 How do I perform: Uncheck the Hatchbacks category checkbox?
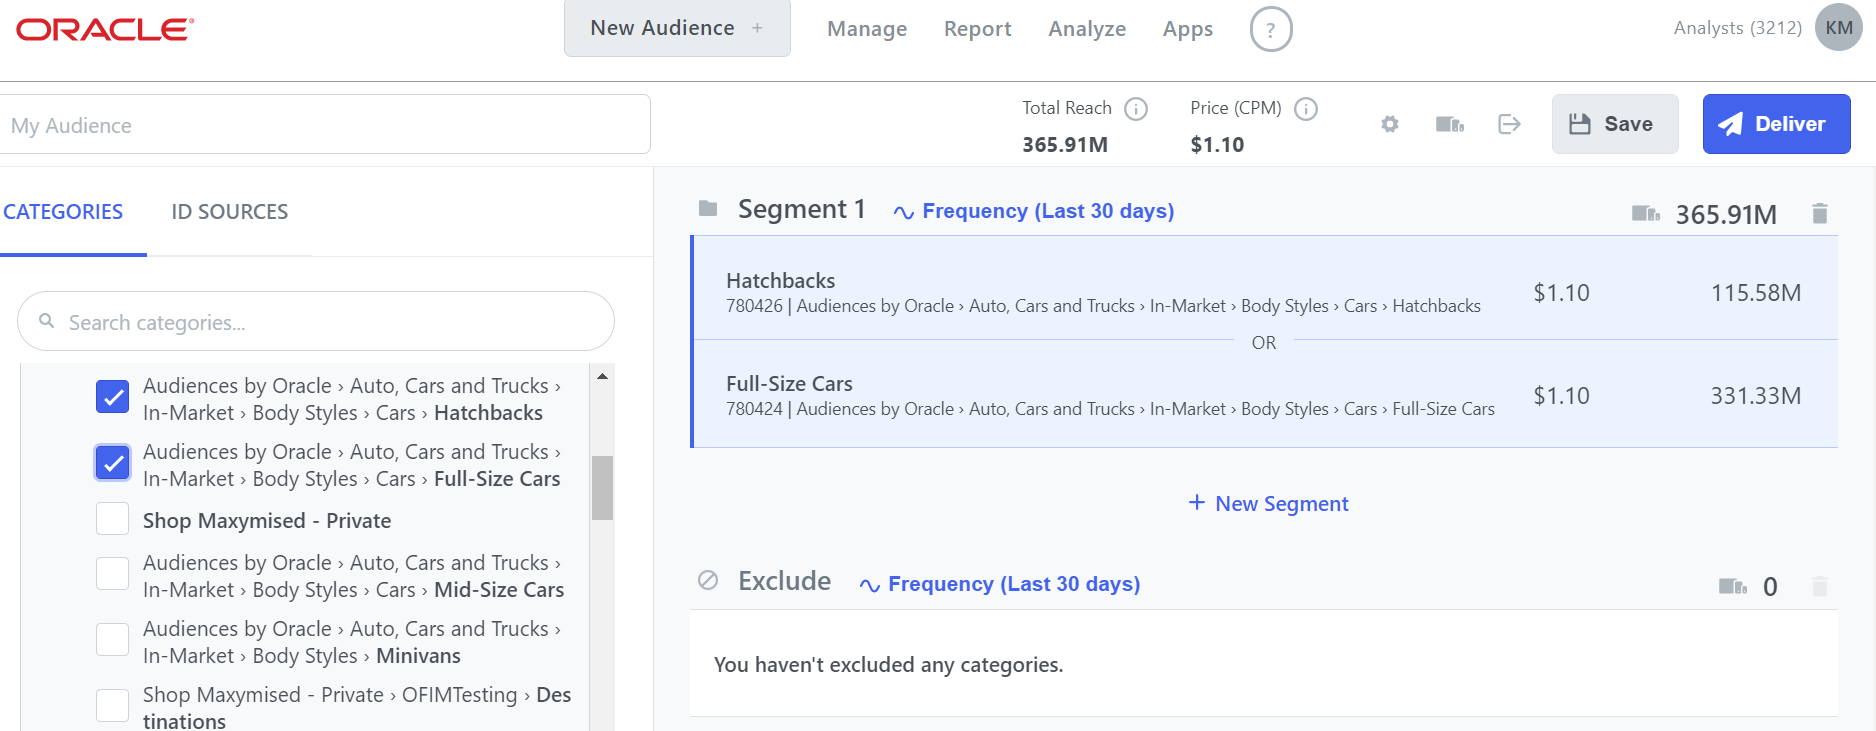pyautogui.click(x=113, y=397)
